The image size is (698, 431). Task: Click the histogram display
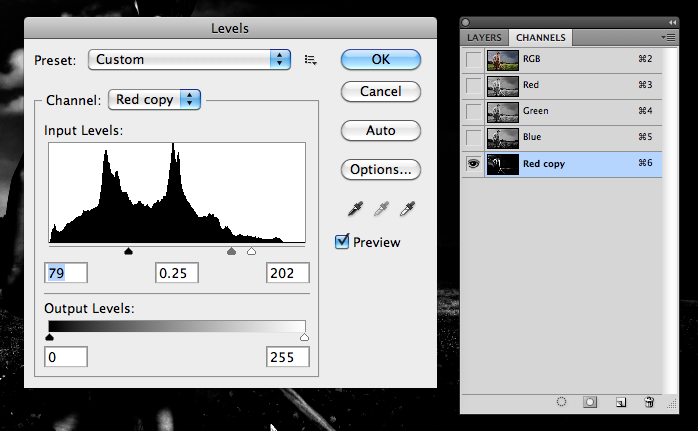pos(177,193)
